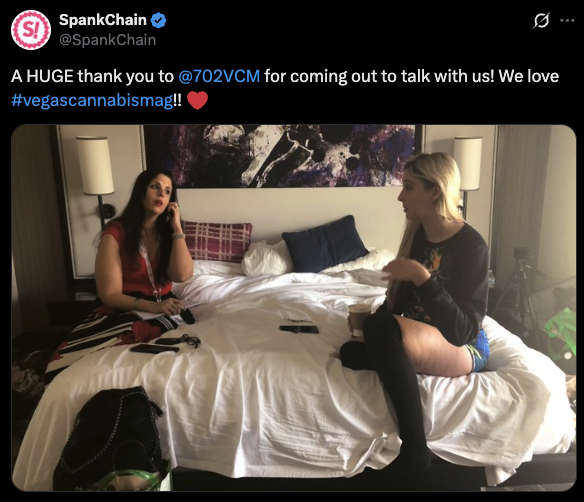
Task: Open the three-dot more options menu
Action: click(x=567, y=20)
